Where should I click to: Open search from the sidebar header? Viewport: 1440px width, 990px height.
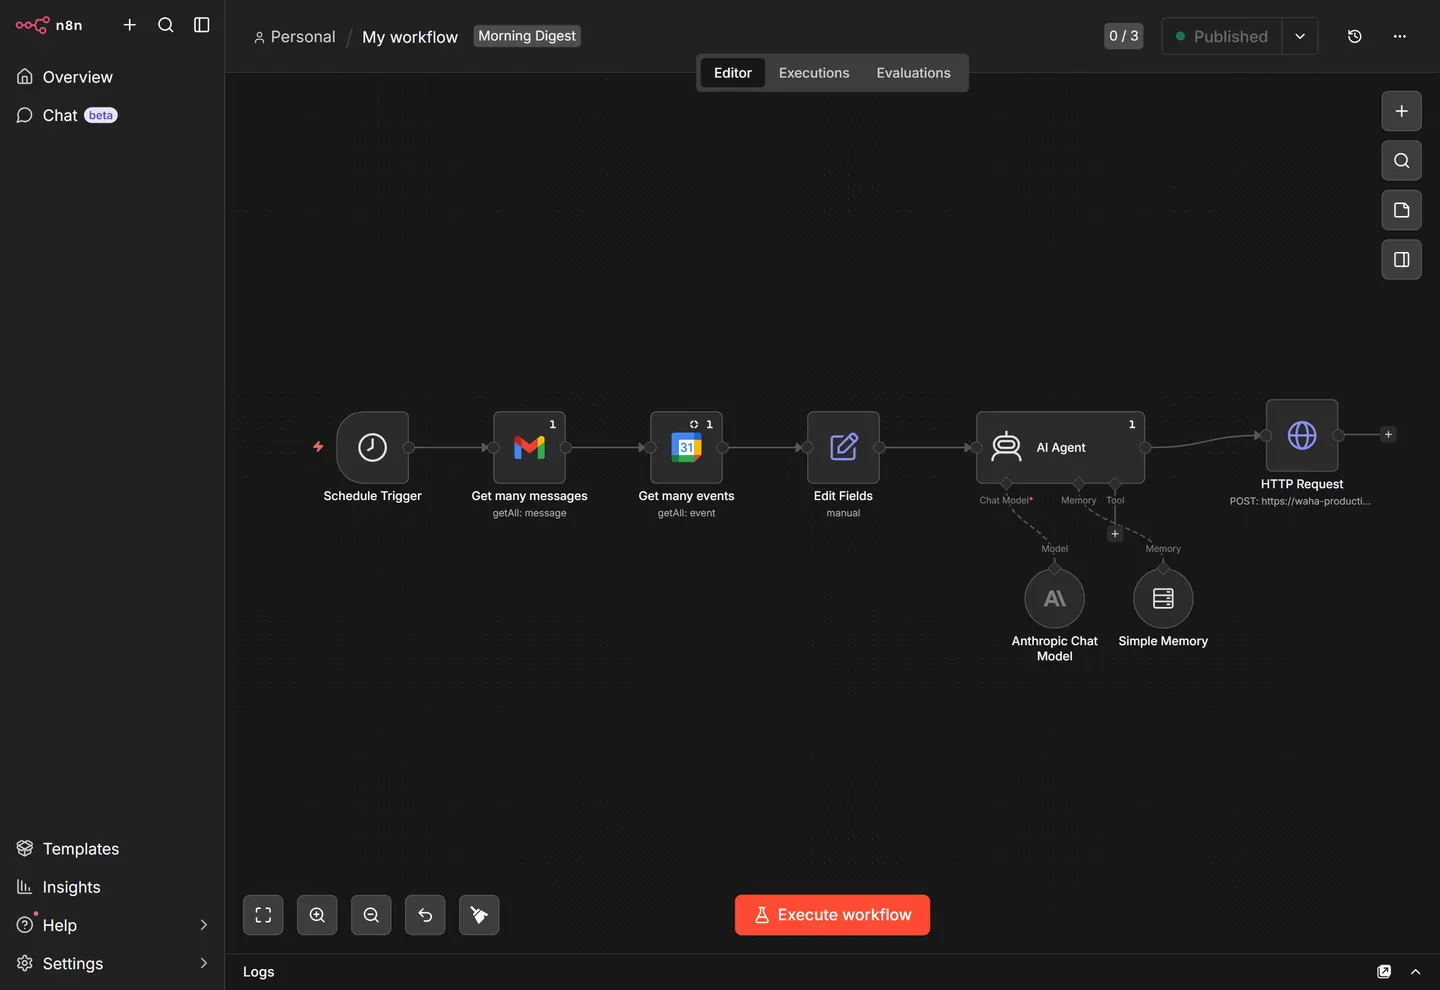(x=166, y=25)
